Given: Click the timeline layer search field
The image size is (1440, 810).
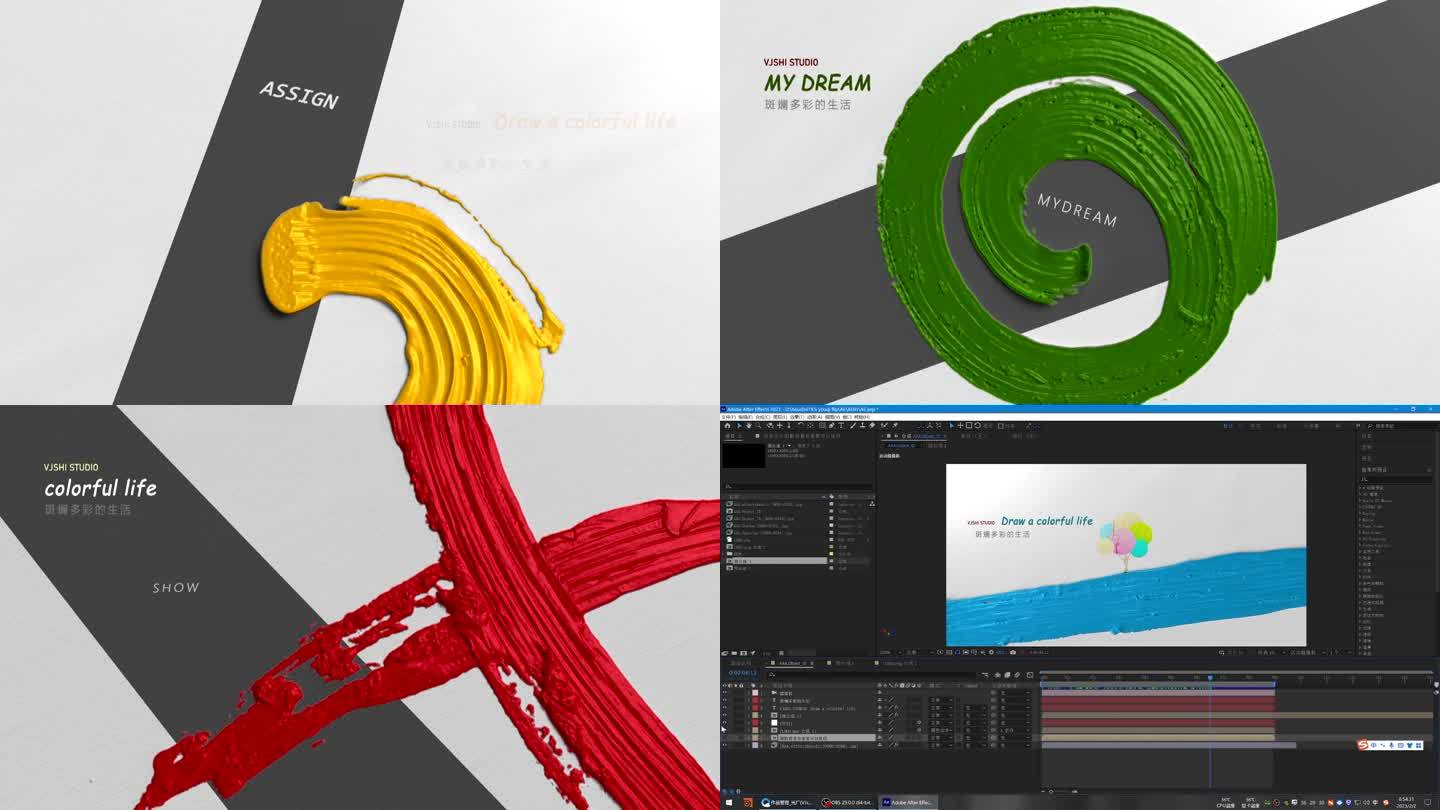Looking at the screenshot, I should coord(870,675).
